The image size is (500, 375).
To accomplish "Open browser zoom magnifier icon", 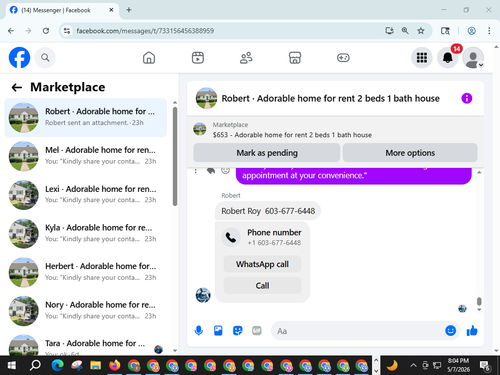I will click(x=405, y=31).
